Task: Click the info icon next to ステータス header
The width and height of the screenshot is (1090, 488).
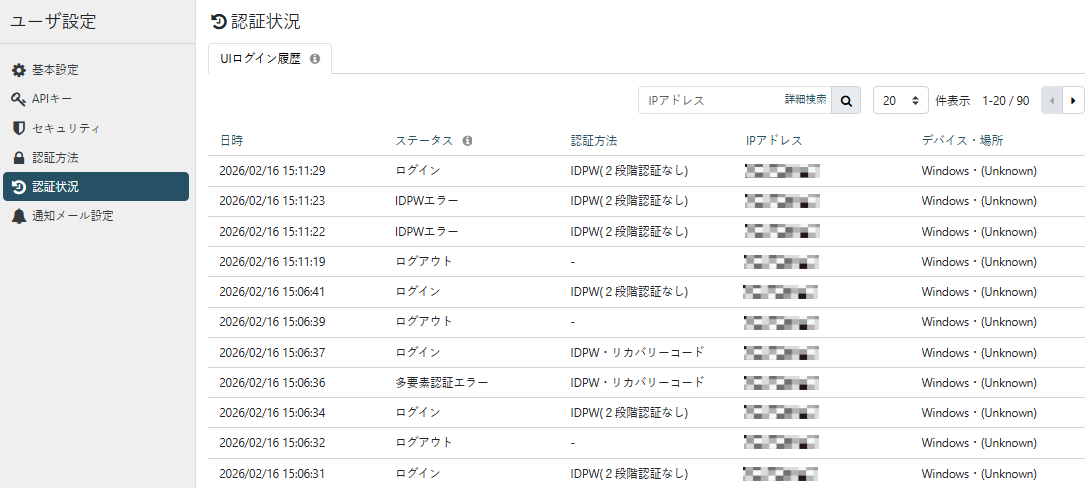Action: click(468, 141)
